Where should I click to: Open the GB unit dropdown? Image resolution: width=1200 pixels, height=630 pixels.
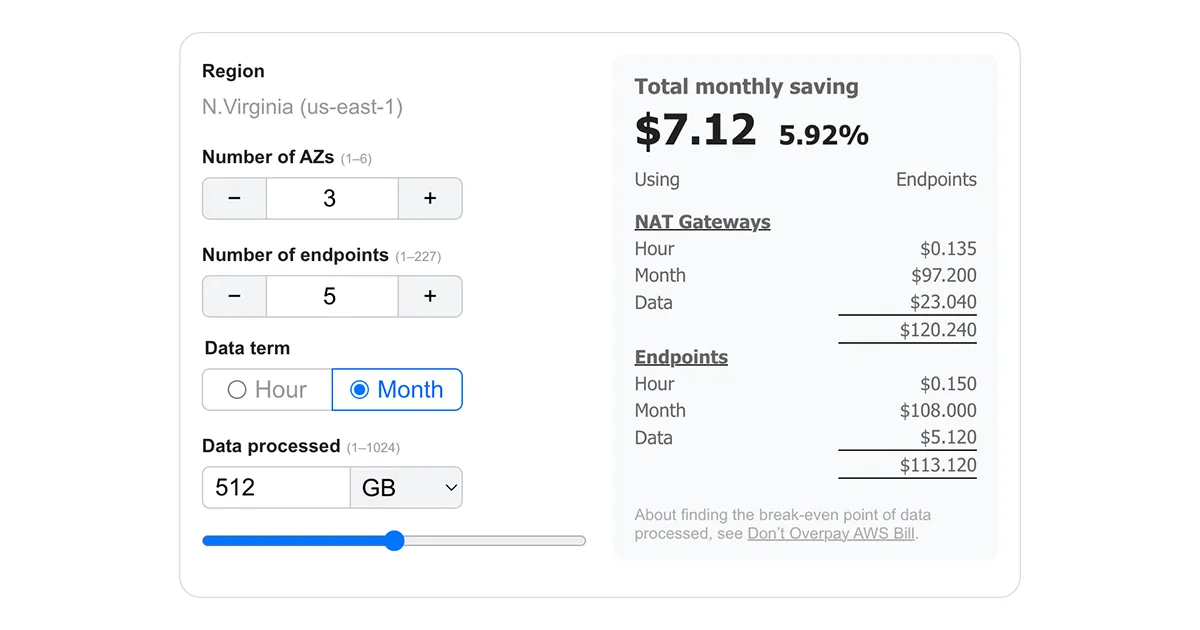[406, 487]
